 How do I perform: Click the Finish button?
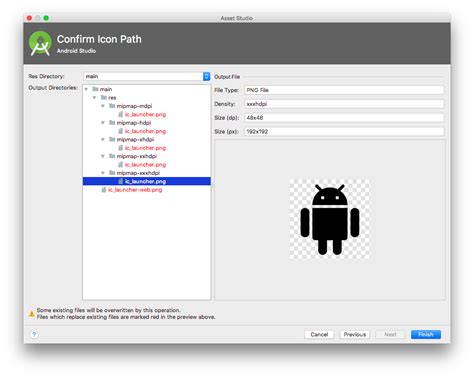(x=426, y=334)
